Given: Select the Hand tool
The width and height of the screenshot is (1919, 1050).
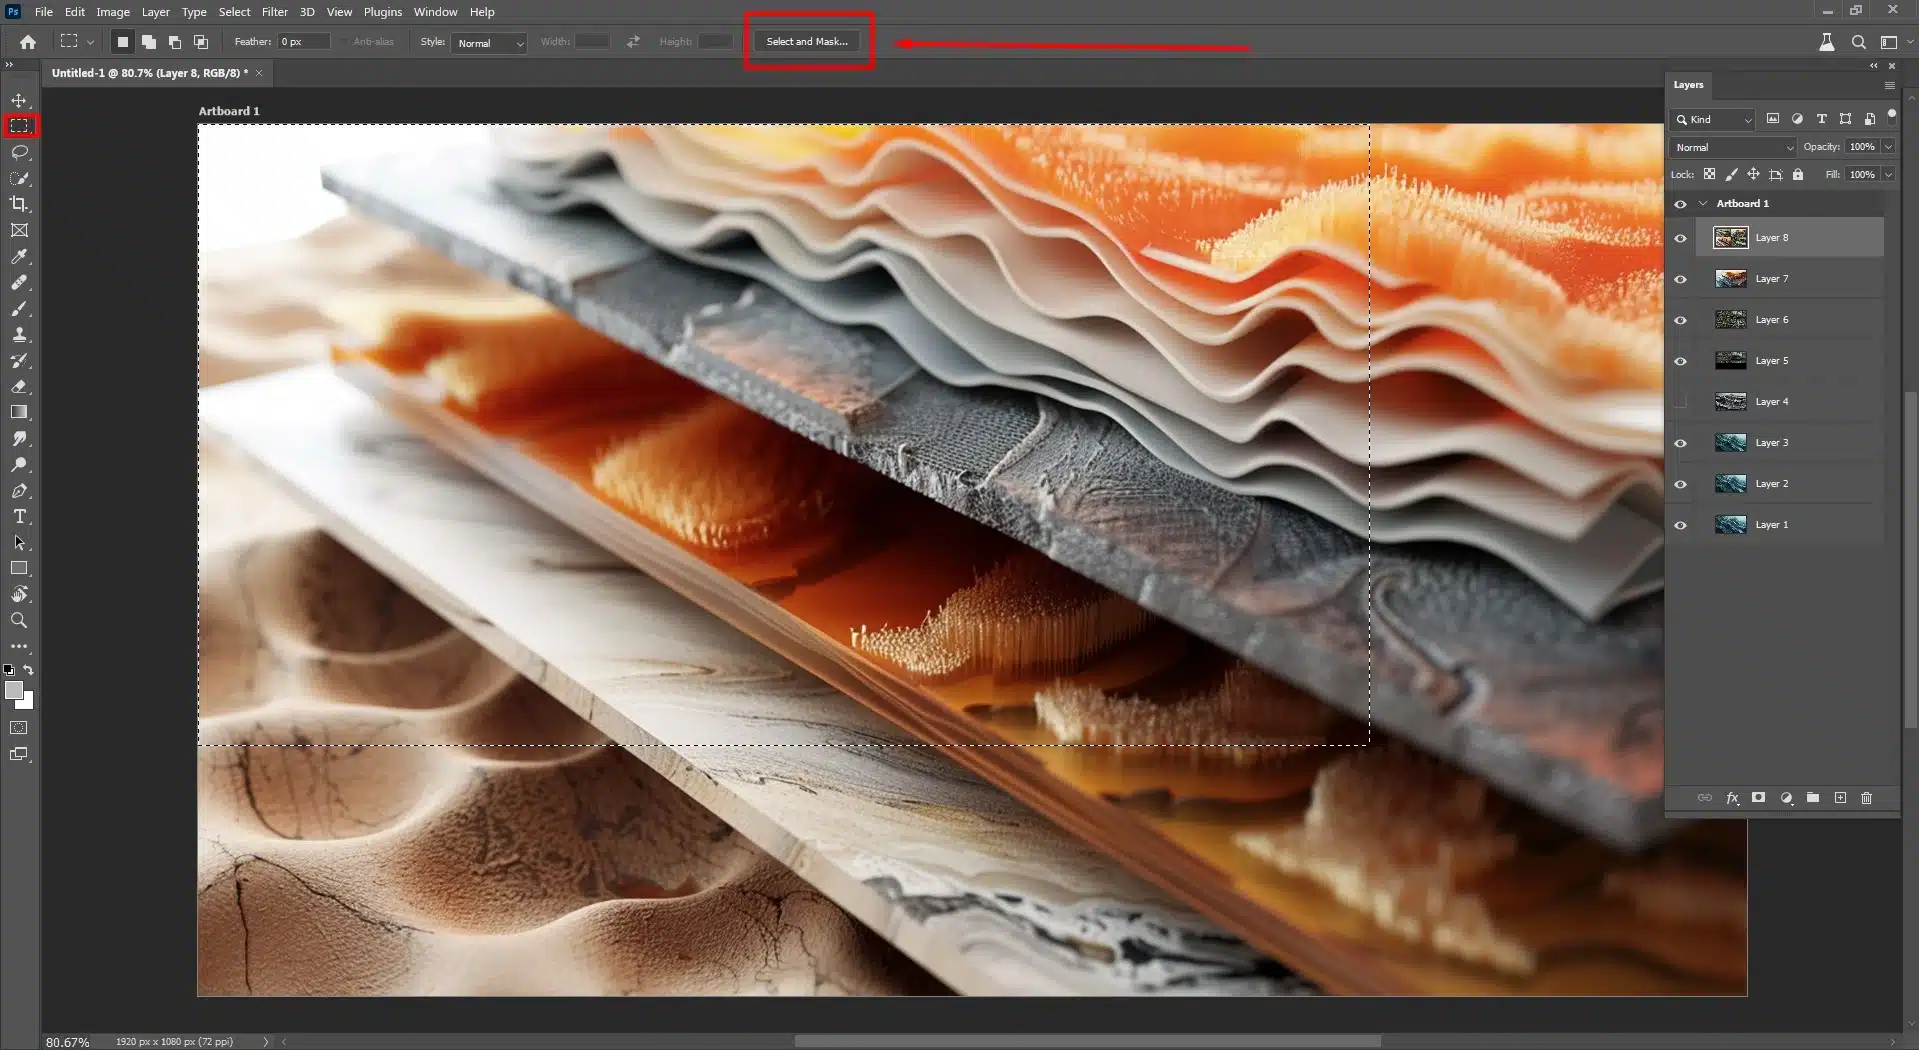Looking at the screenshot, I should (19, 594).
